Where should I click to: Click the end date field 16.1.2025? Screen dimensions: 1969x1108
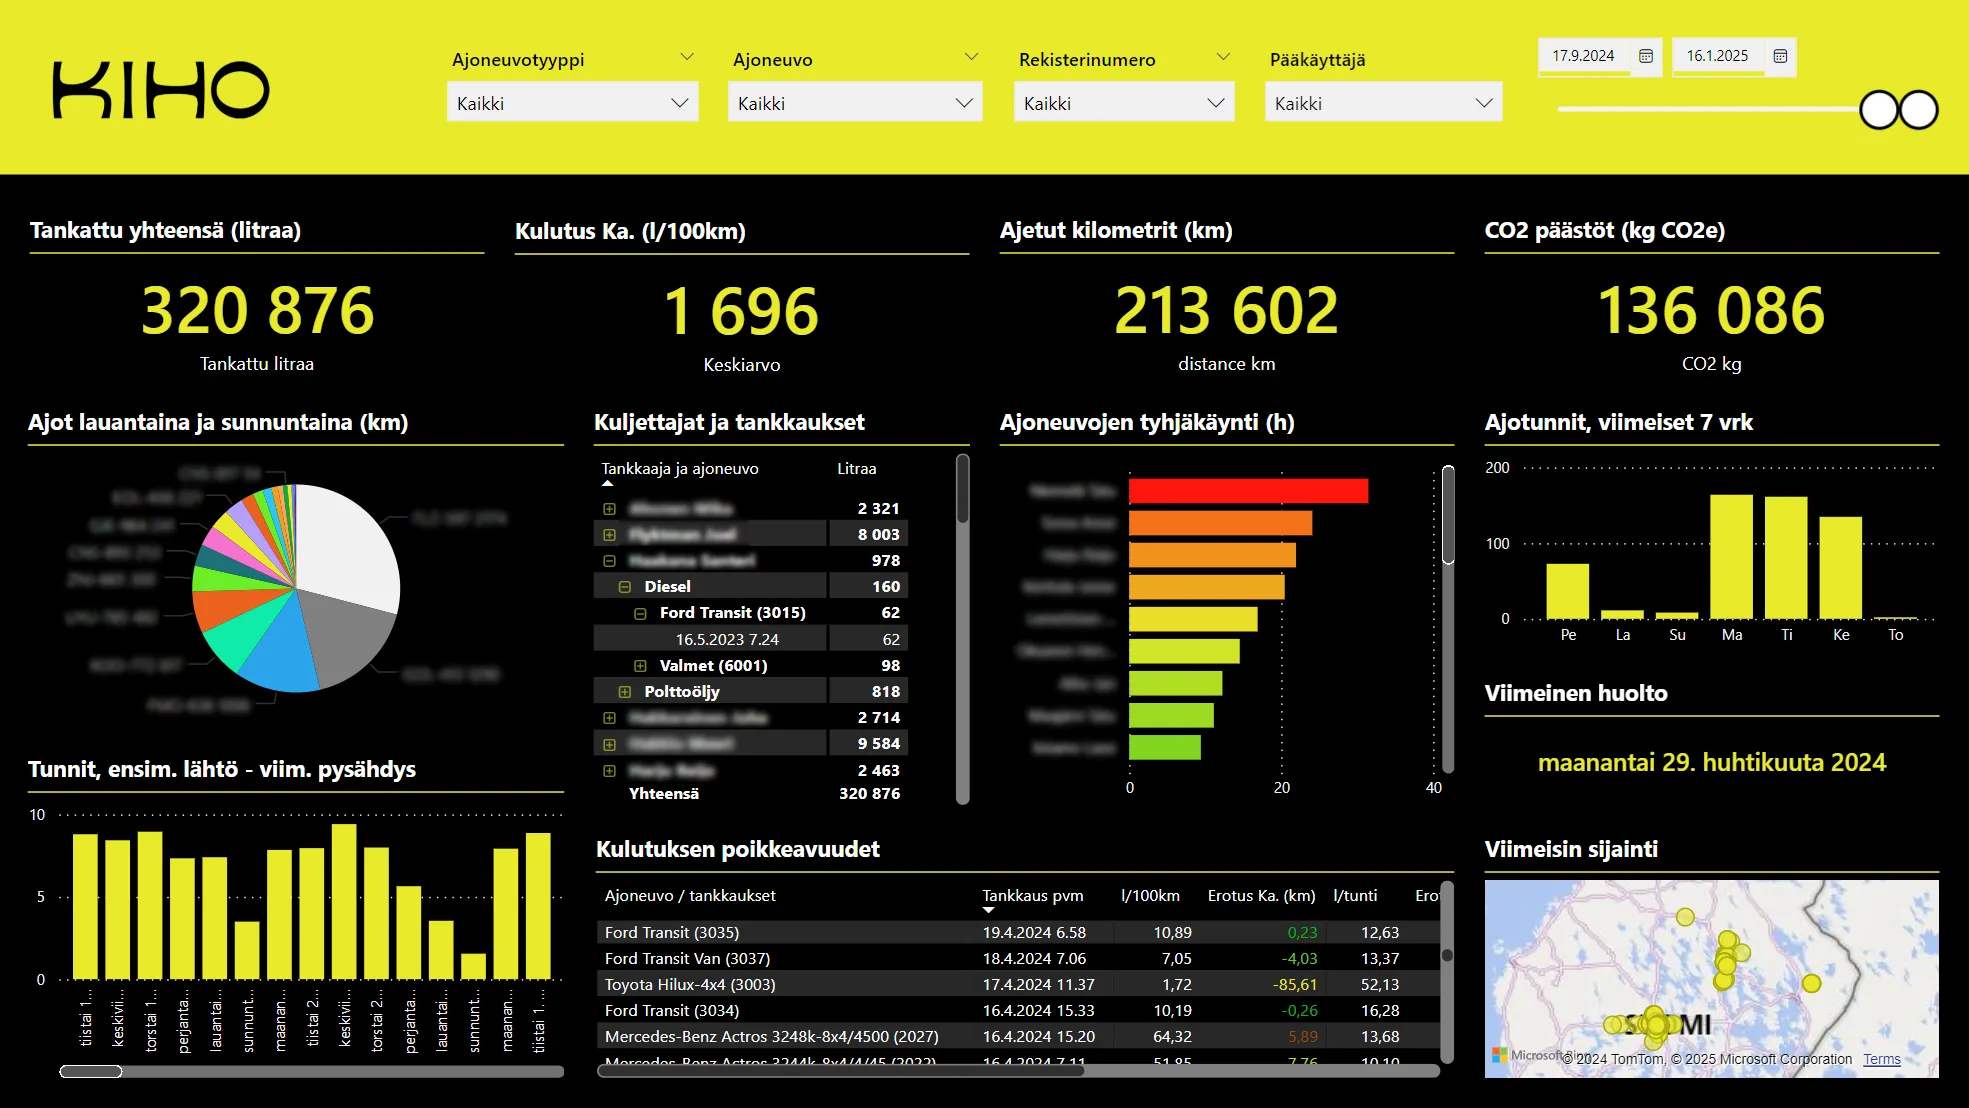pos(1718,56)
